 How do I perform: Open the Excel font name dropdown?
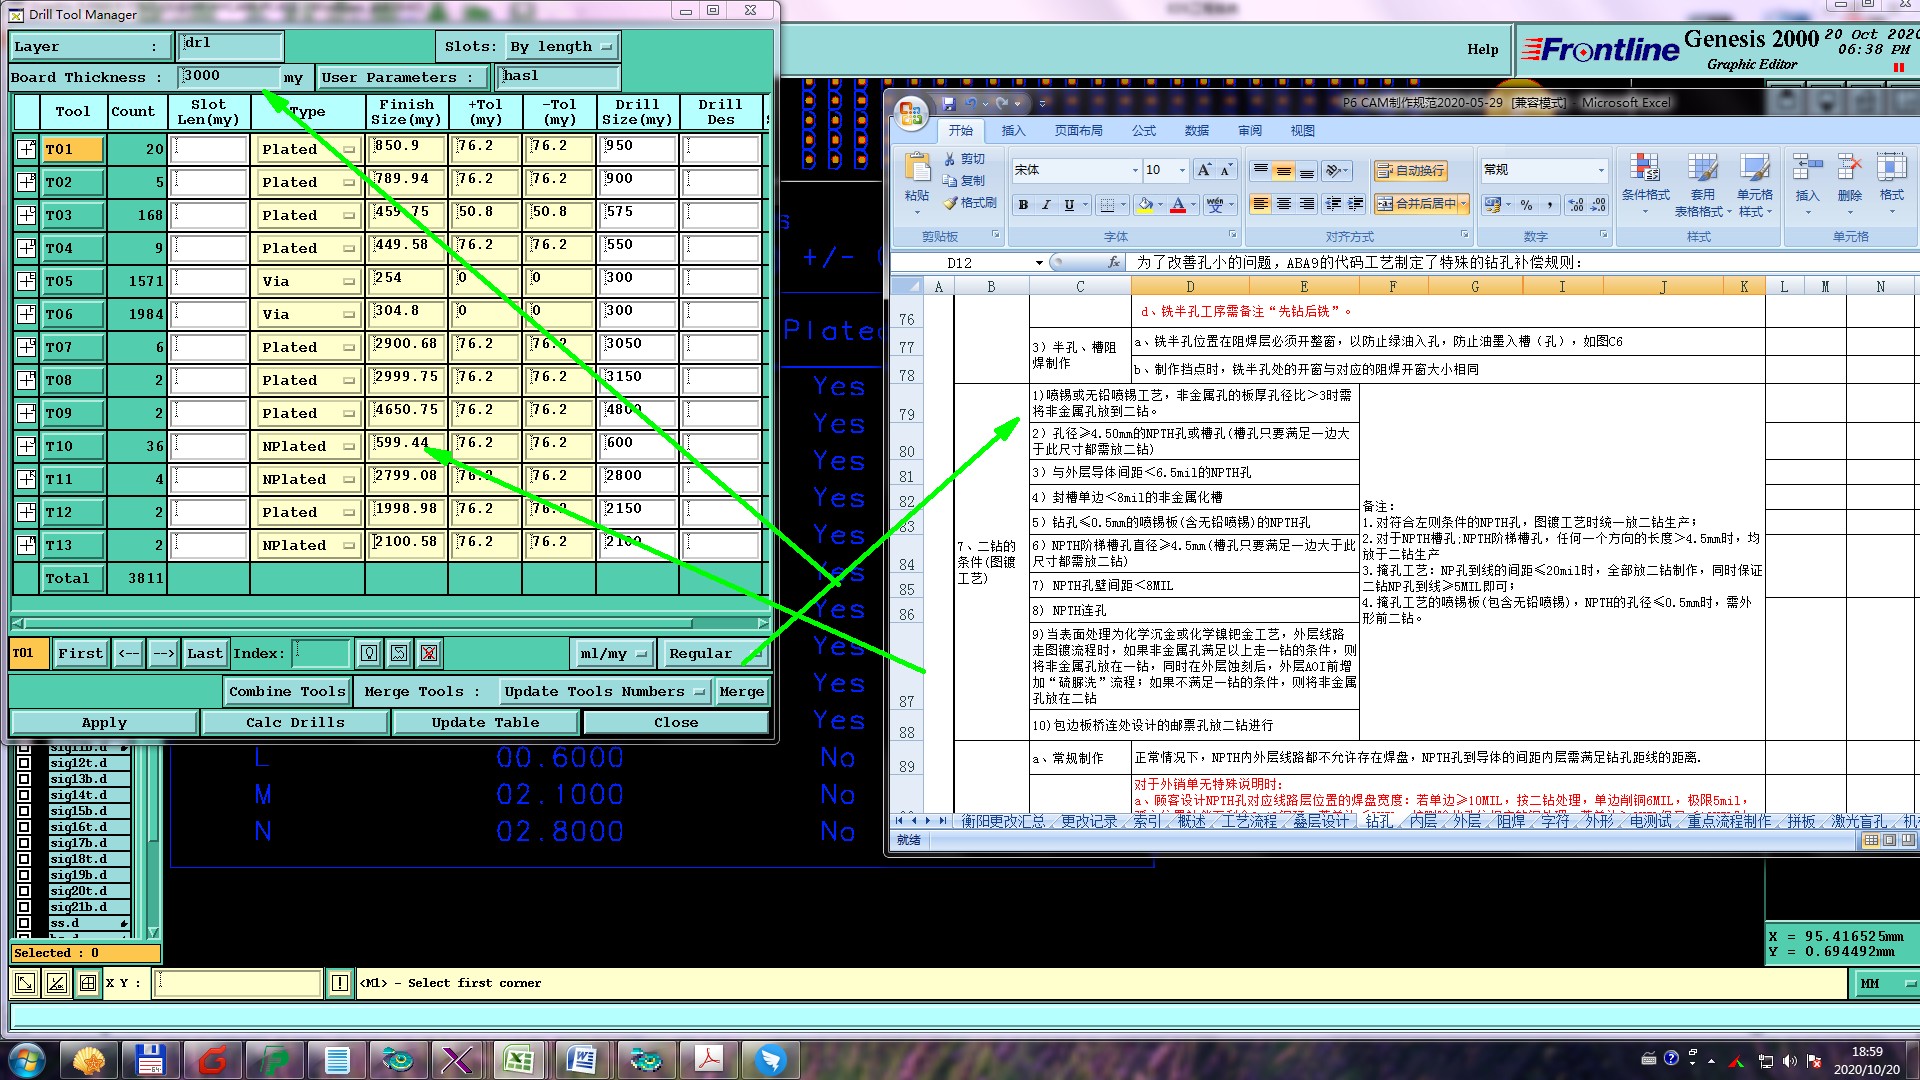point(1135,170)
